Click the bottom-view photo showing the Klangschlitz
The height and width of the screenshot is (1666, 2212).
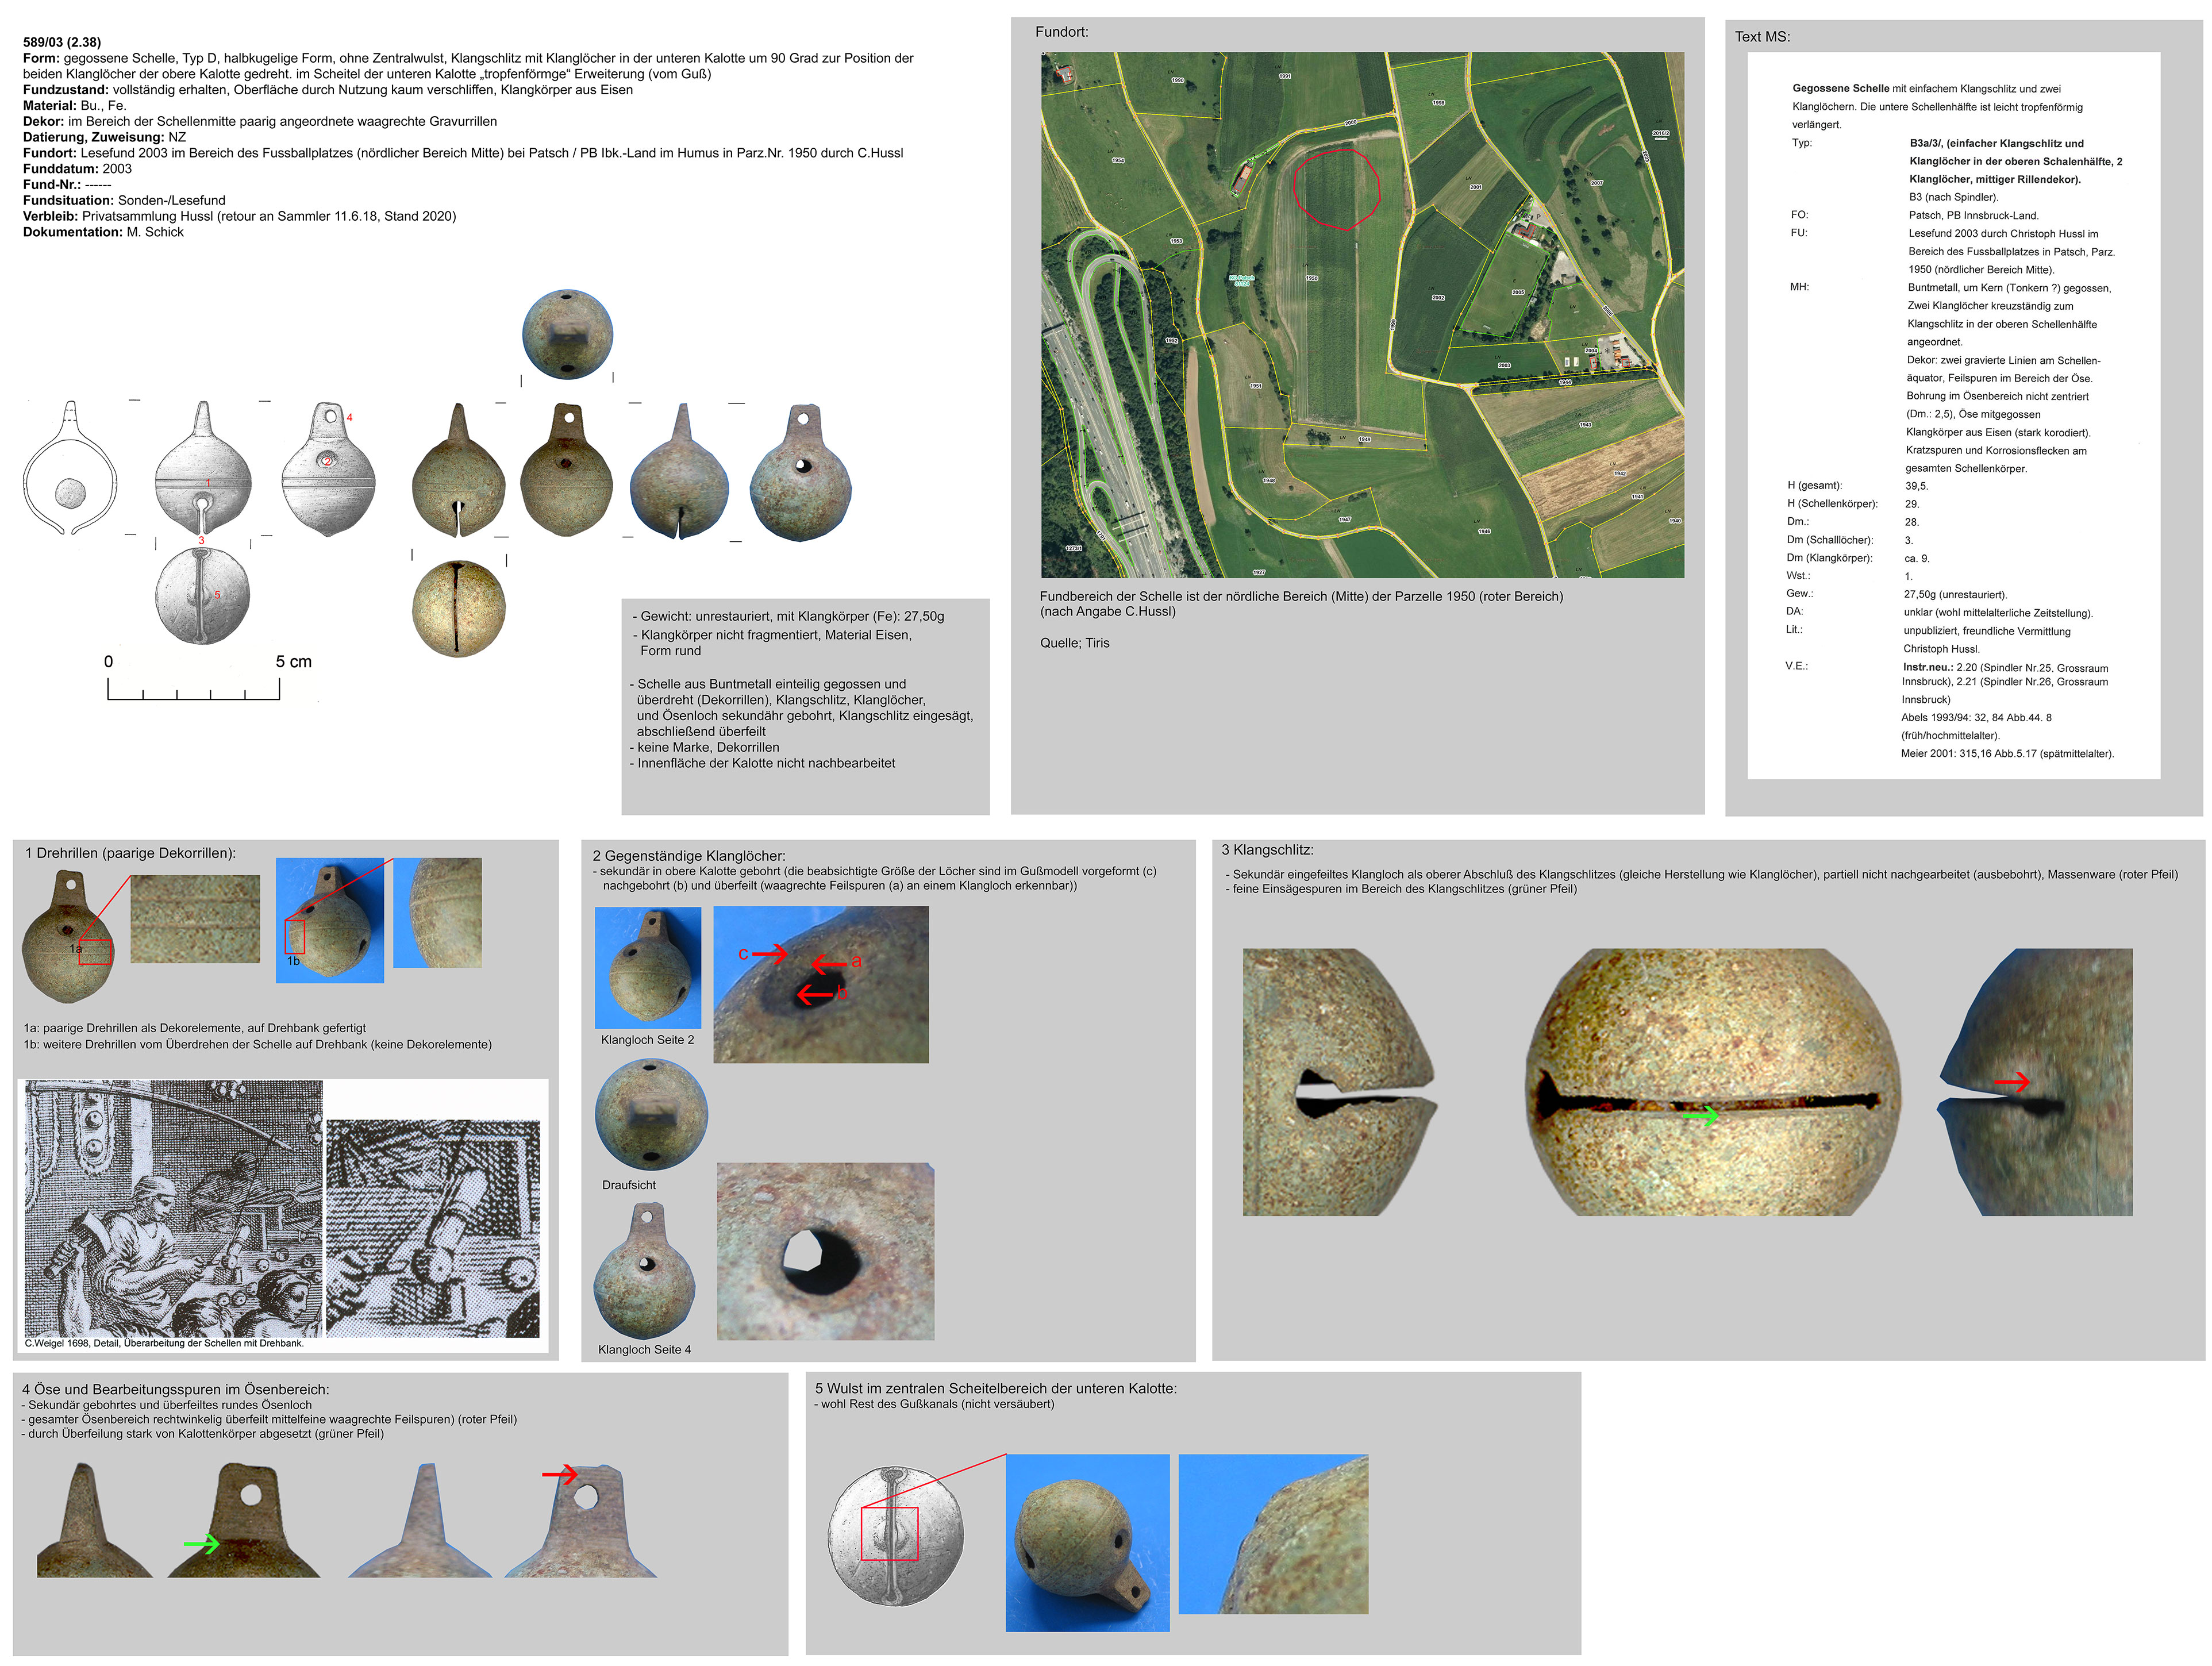458,608
